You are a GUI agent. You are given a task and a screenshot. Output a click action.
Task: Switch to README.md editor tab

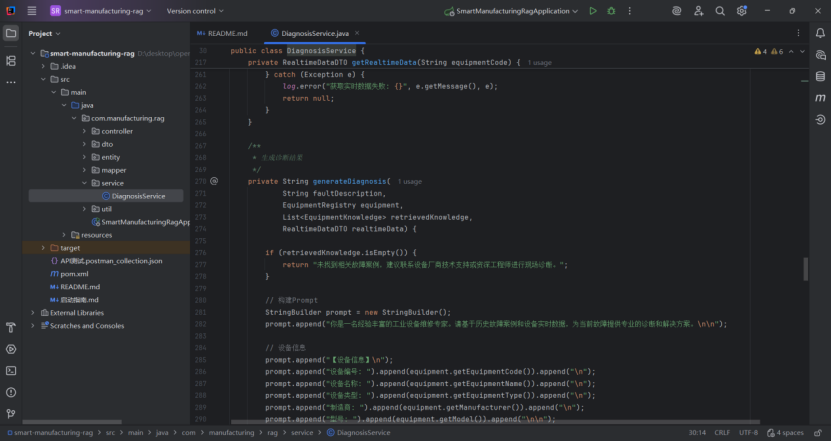222,33
